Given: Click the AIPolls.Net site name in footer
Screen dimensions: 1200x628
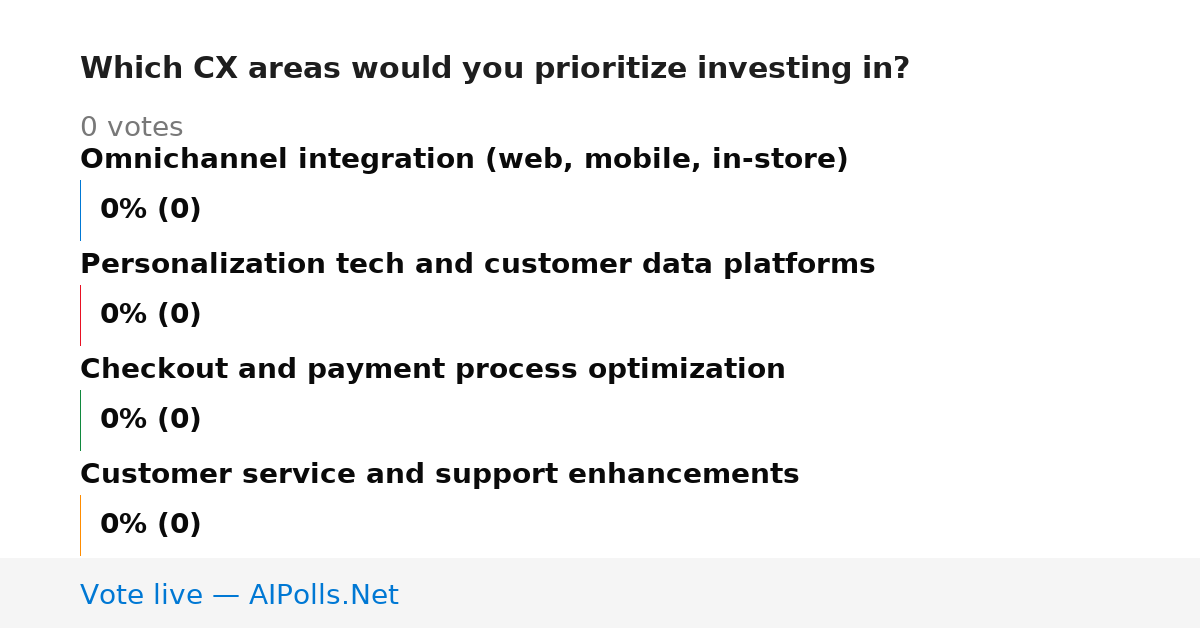Looking at the screenshot, I should tap(323, 595).
